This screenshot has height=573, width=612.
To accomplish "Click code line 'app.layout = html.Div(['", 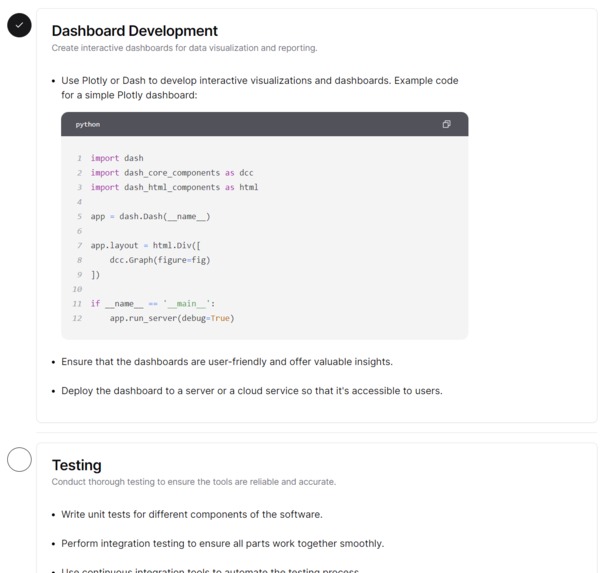I will click(x=146, y=246).
